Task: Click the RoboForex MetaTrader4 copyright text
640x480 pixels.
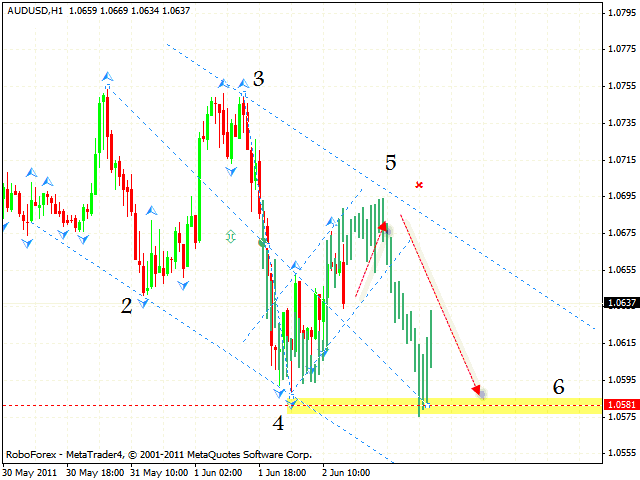Action: 155,453
